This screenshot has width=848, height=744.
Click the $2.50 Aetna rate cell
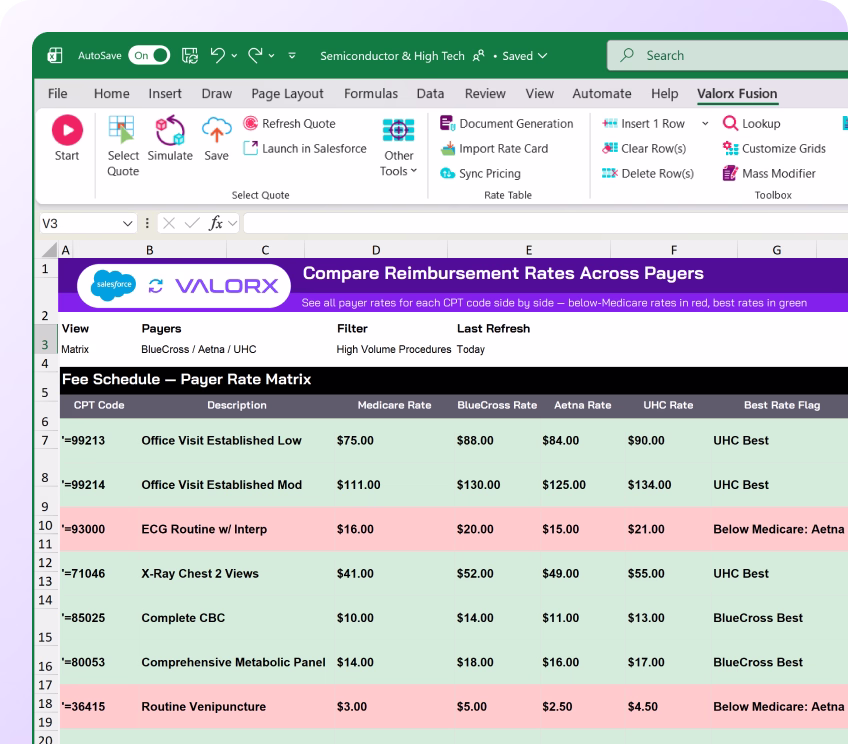coord(582,706)
